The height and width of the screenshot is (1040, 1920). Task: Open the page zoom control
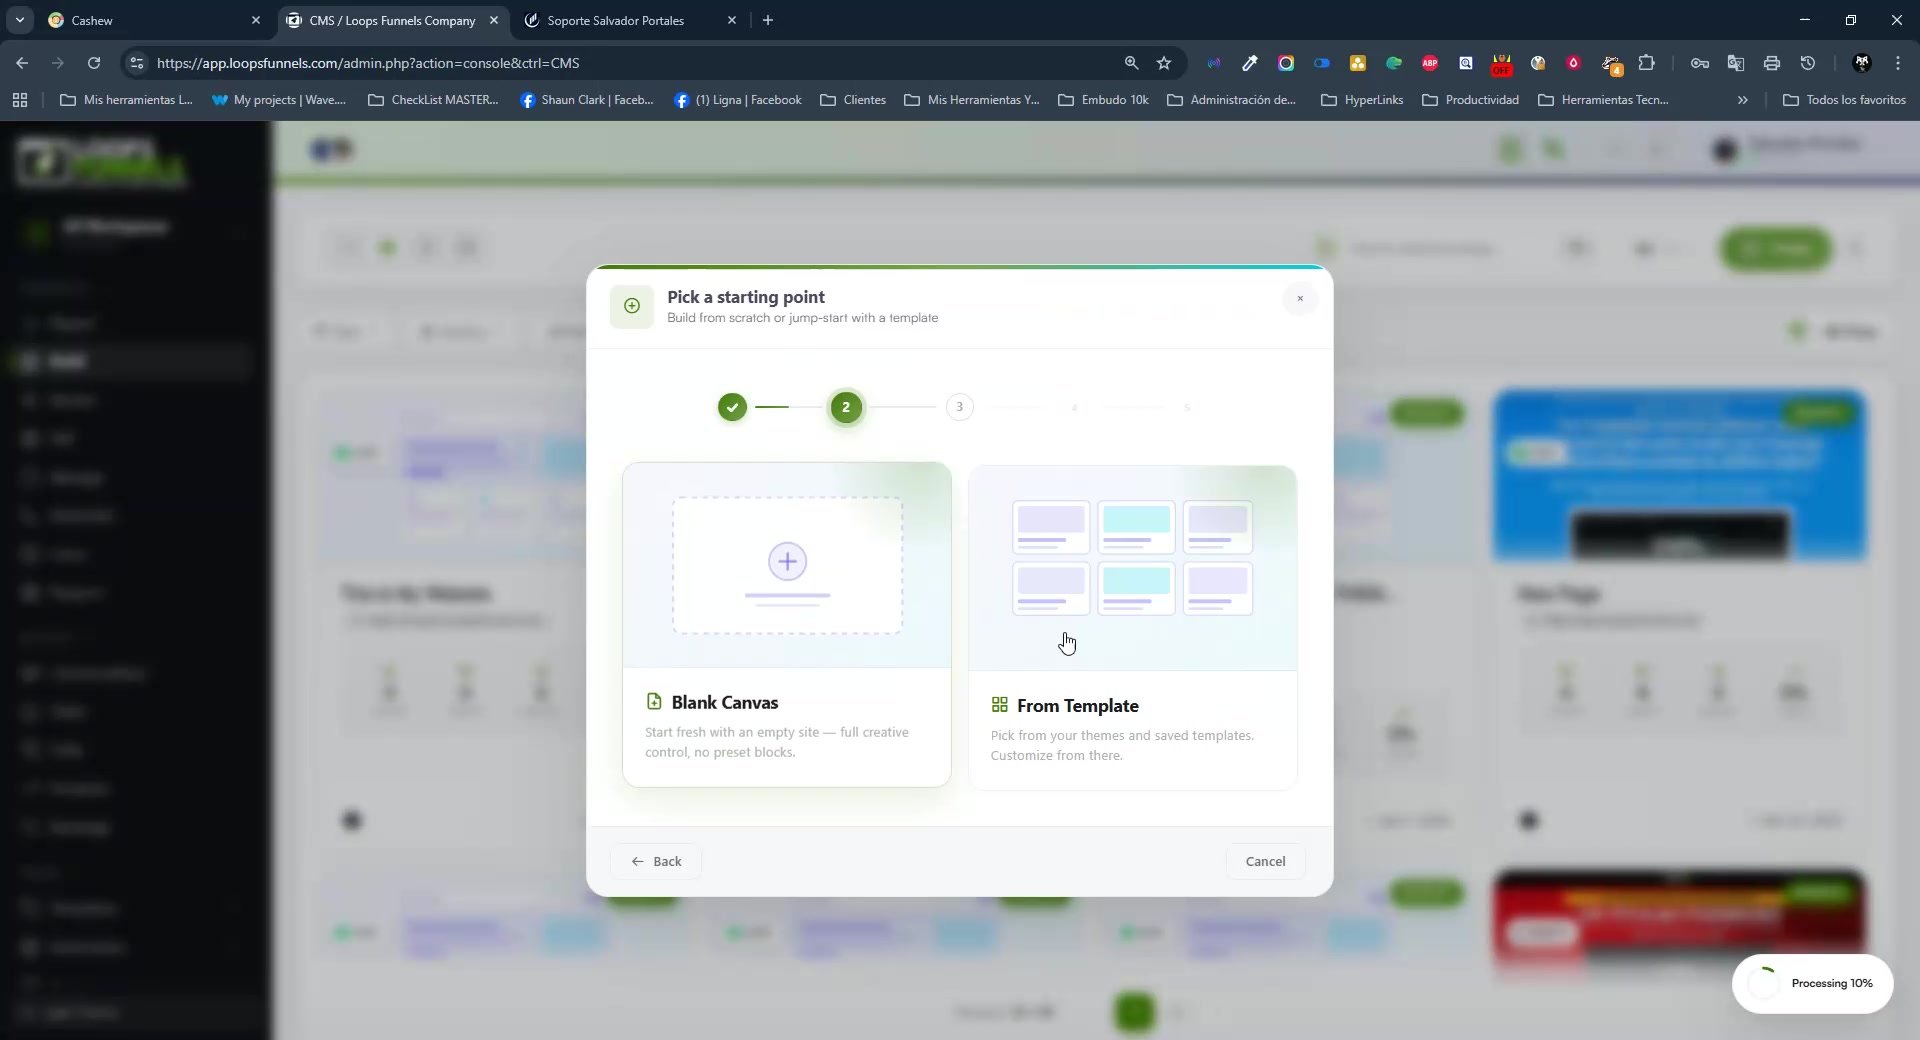pyautogui.click(x=1132, y=63)
